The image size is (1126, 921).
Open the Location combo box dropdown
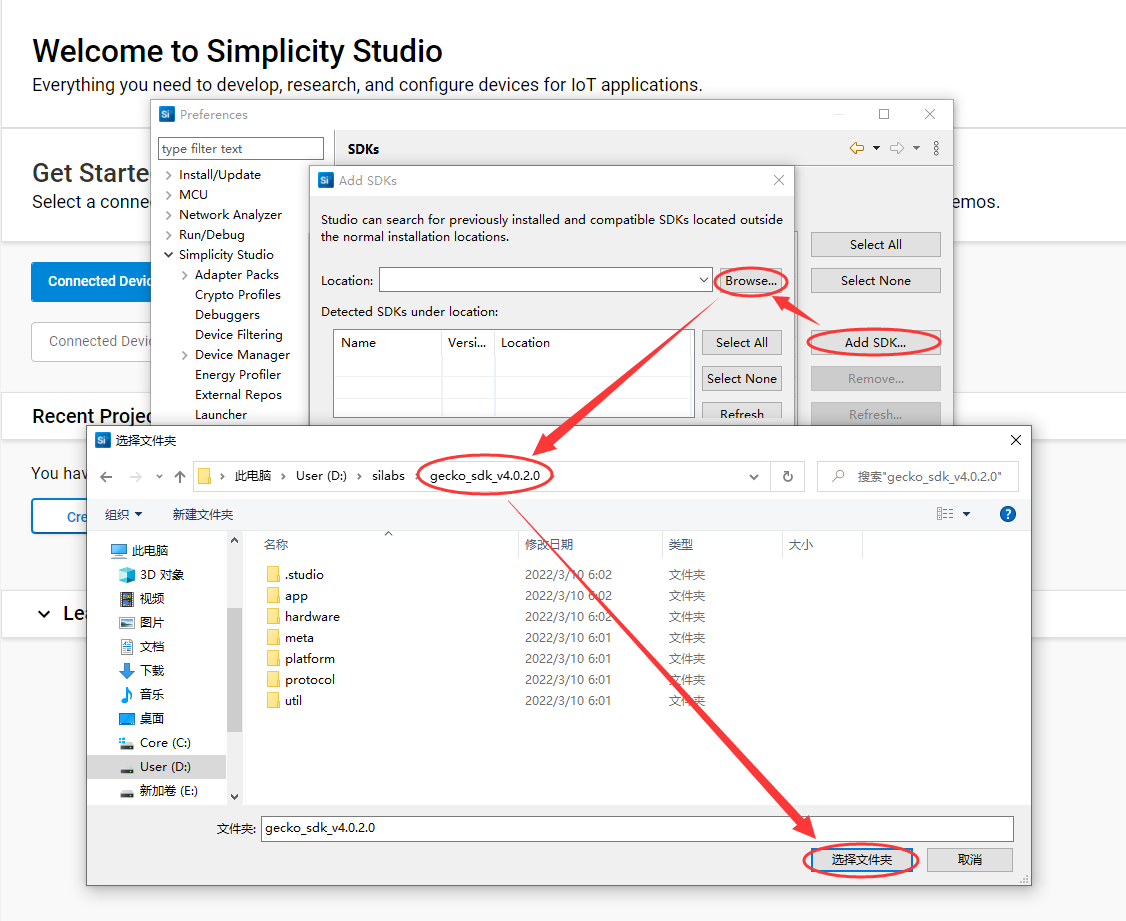tap(703, 280)
